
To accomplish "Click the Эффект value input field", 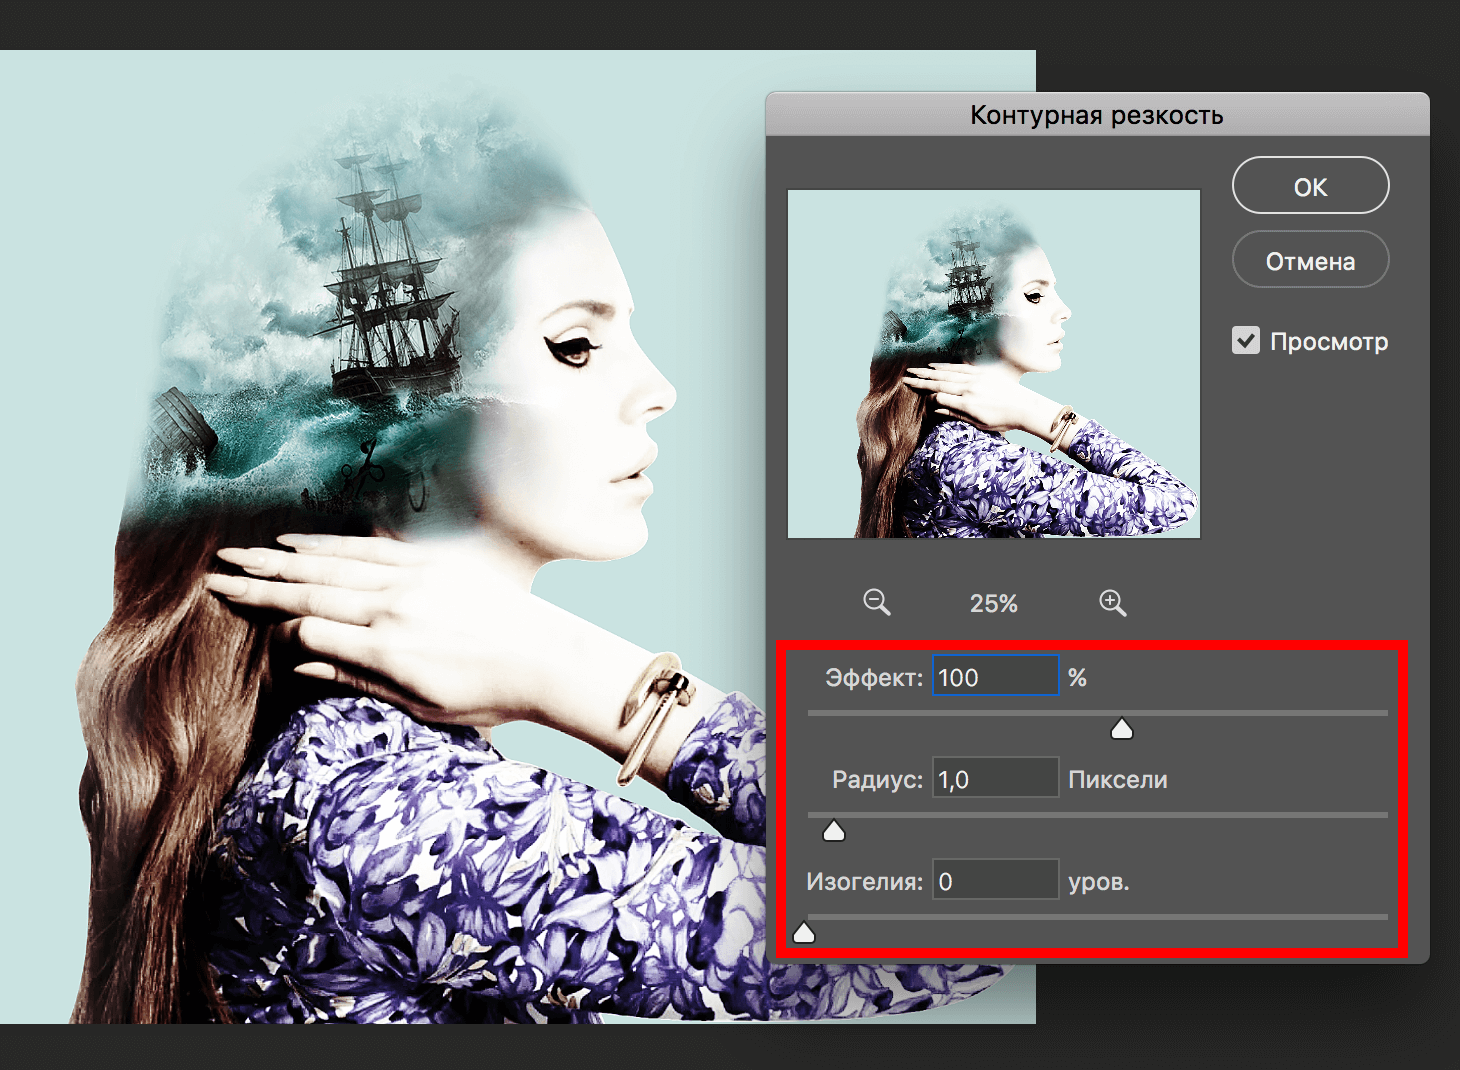I will pyautogui.click(x=995, y=677).
